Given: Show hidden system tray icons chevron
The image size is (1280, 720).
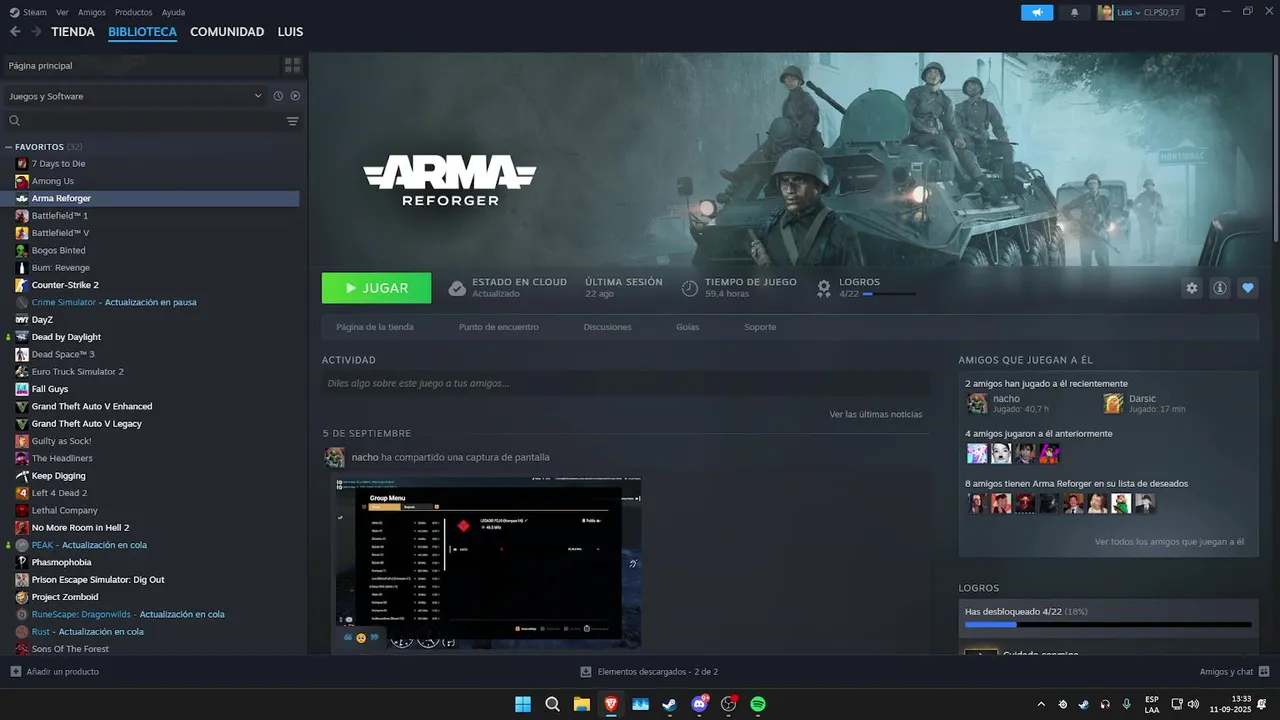Looking at the screenshot, I should coord(1040,704).
